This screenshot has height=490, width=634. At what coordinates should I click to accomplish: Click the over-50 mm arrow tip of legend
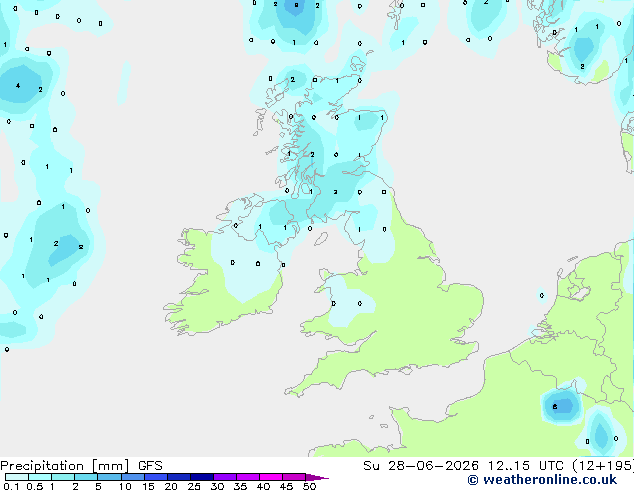point(317,477)
